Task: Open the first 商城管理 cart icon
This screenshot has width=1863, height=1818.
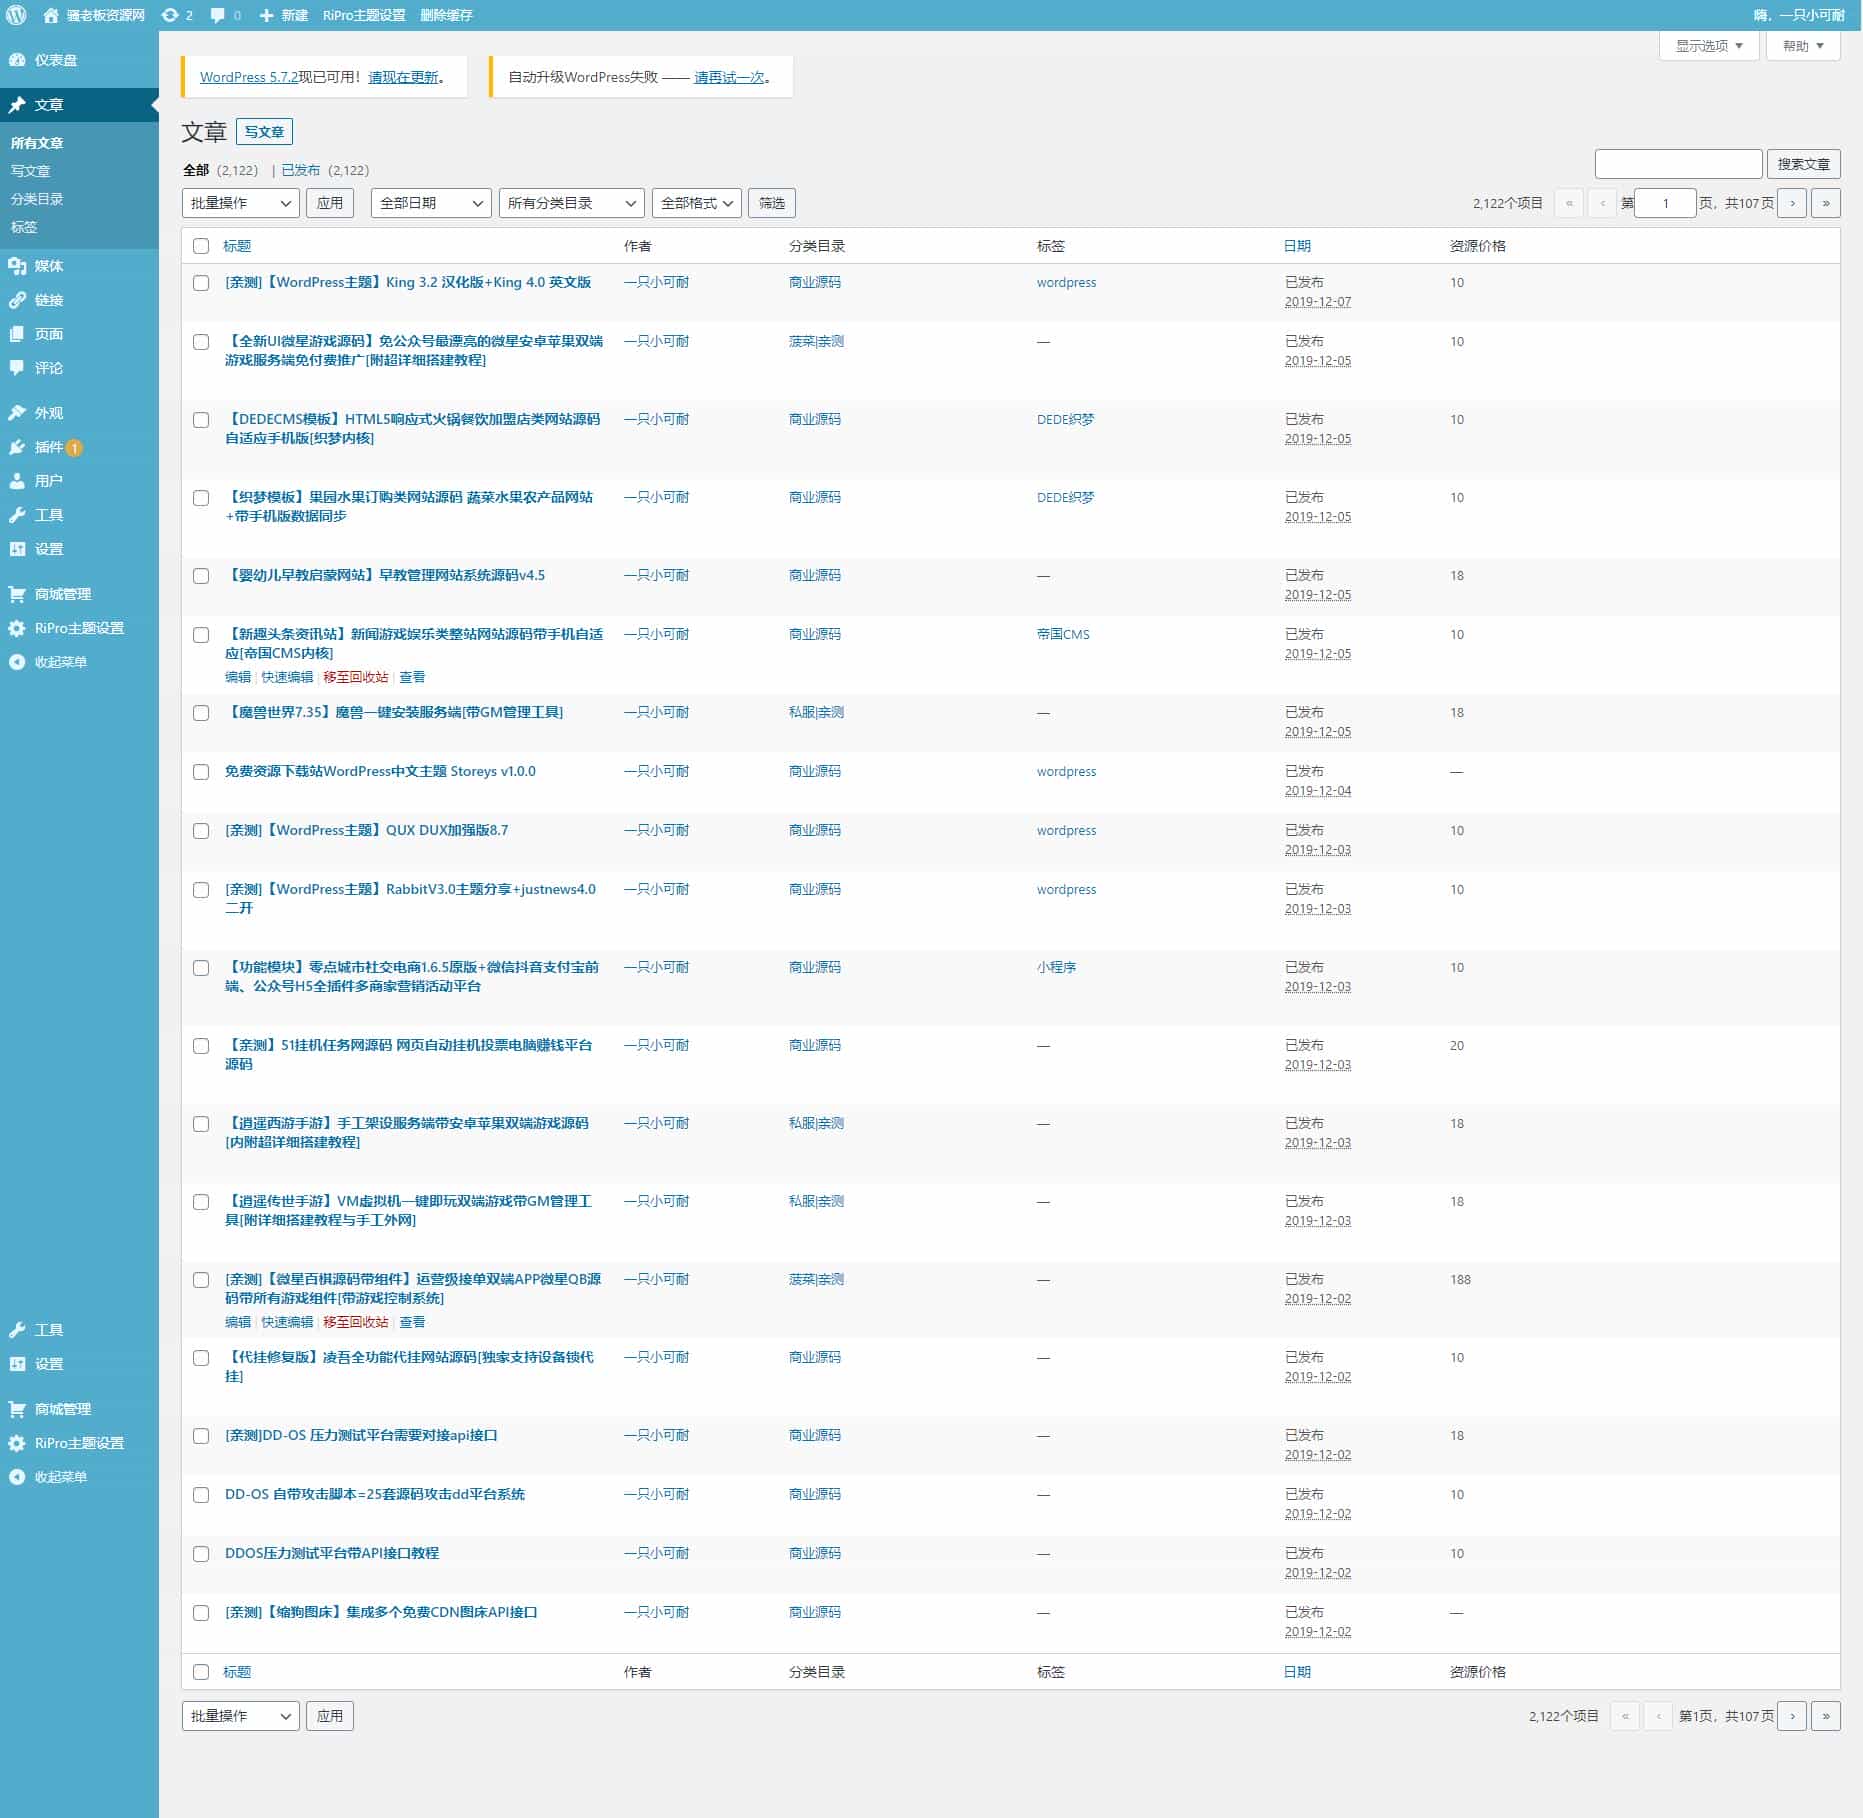Action: coord(17,594)
